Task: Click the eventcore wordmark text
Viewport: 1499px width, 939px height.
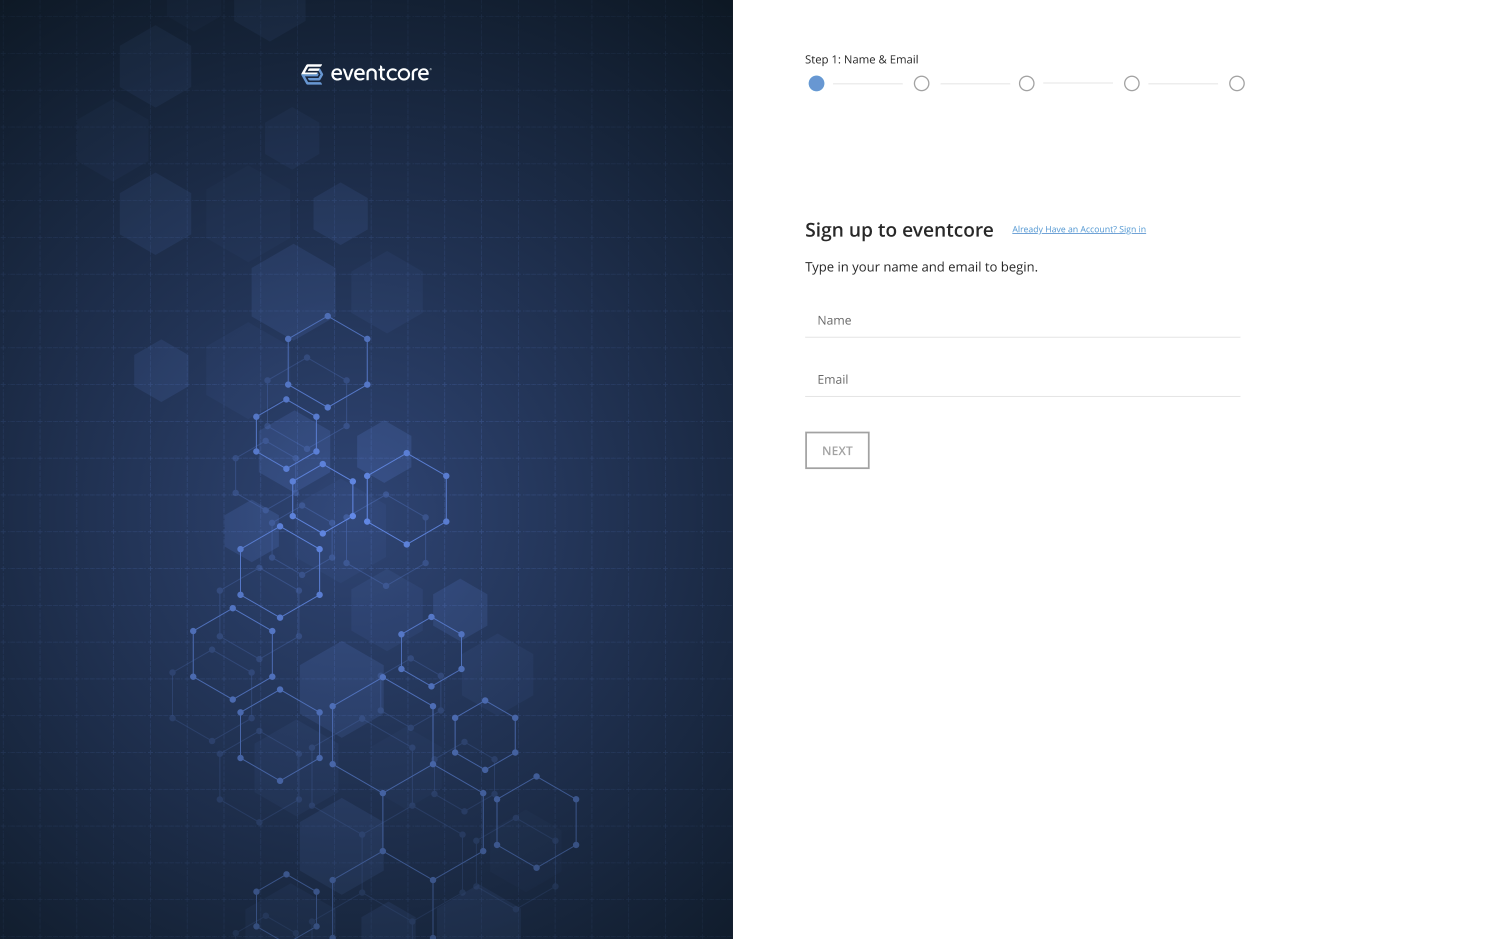Action: click(381, 74)
